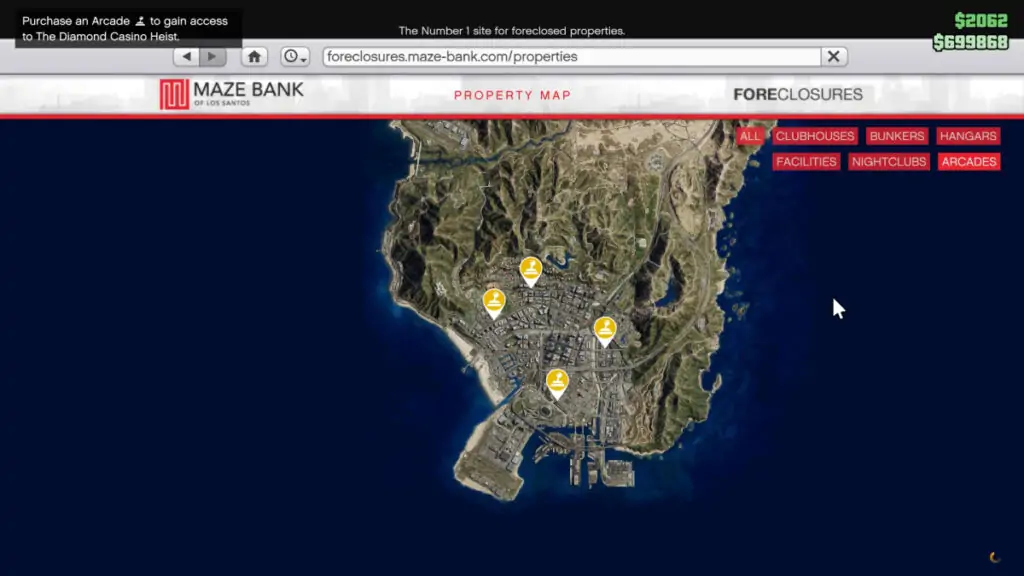Select the southernmost arcade map pin
The width and height of the screenshot is (1024, 576).
[557, 383]
